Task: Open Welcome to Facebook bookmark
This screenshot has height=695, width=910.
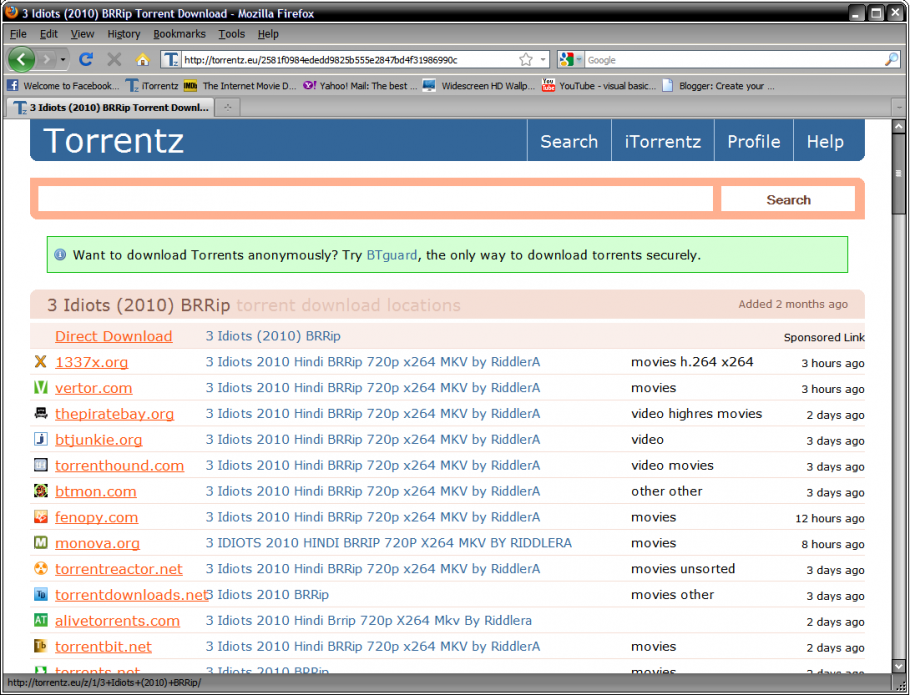Action: point(63,86)
